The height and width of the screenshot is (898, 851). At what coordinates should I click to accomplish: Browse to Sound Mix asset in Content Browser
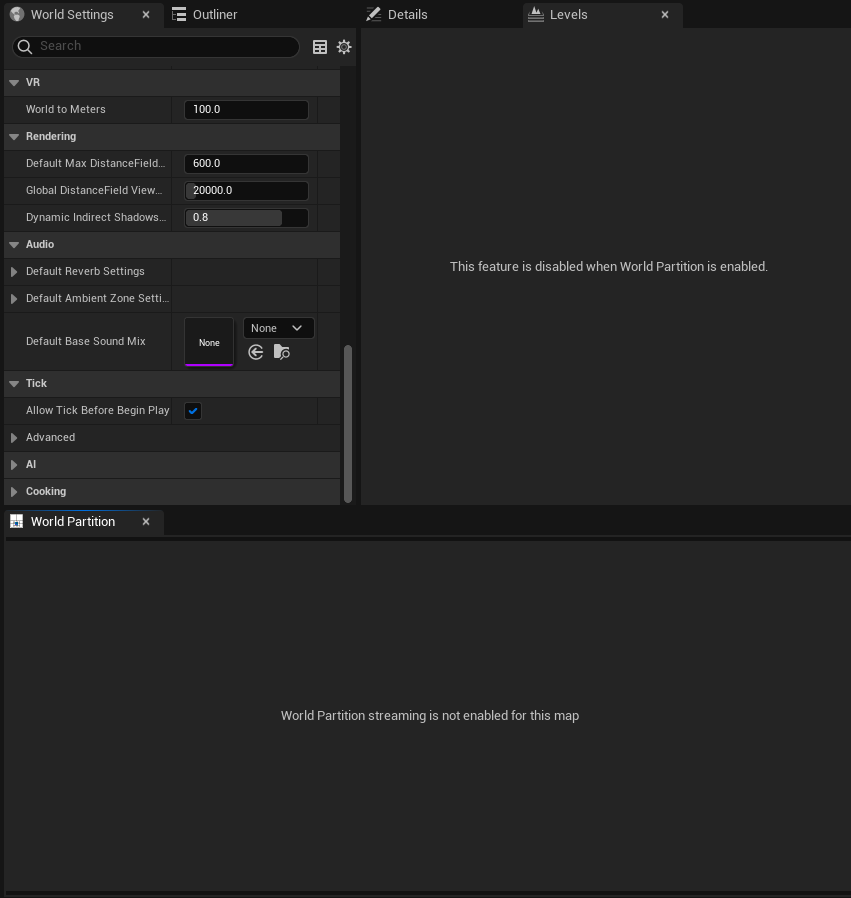tap(281, 352)
